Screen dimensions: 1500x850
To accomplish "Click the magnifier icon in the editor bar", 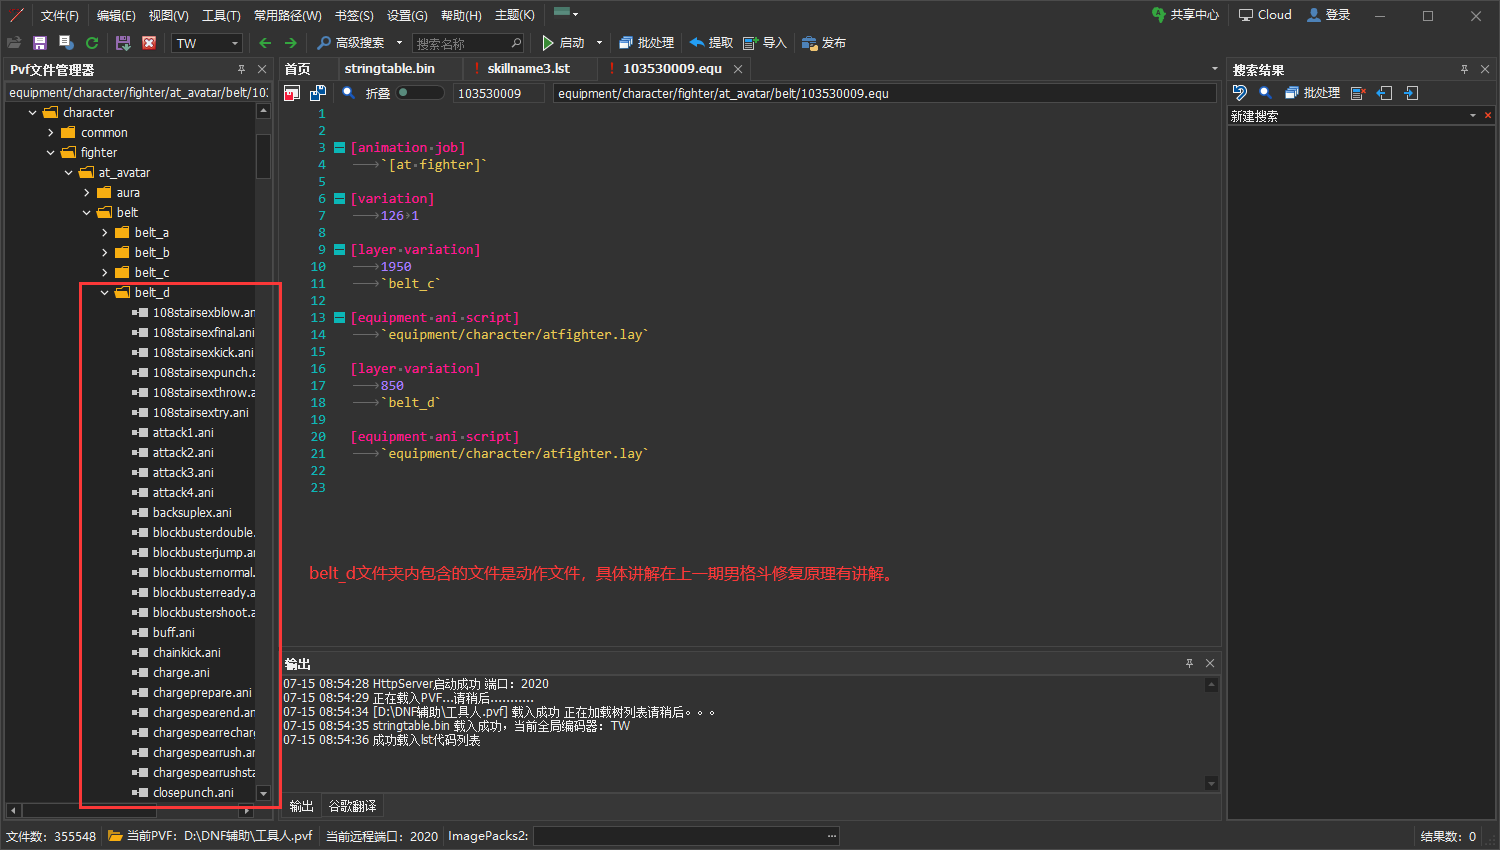I will [x=348, y=92].
